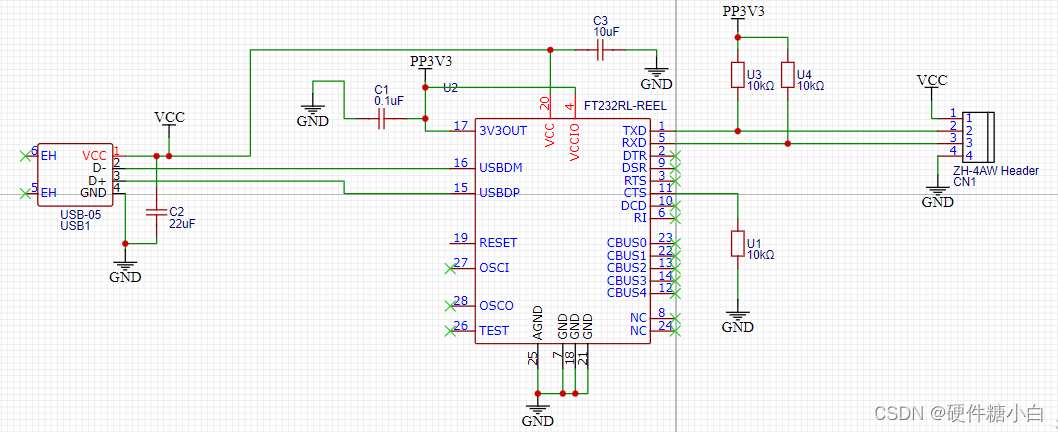The height and width of the screenshot is (432, 1058).
Task: Click the D+ pin label on USB1
Action: 97,180
